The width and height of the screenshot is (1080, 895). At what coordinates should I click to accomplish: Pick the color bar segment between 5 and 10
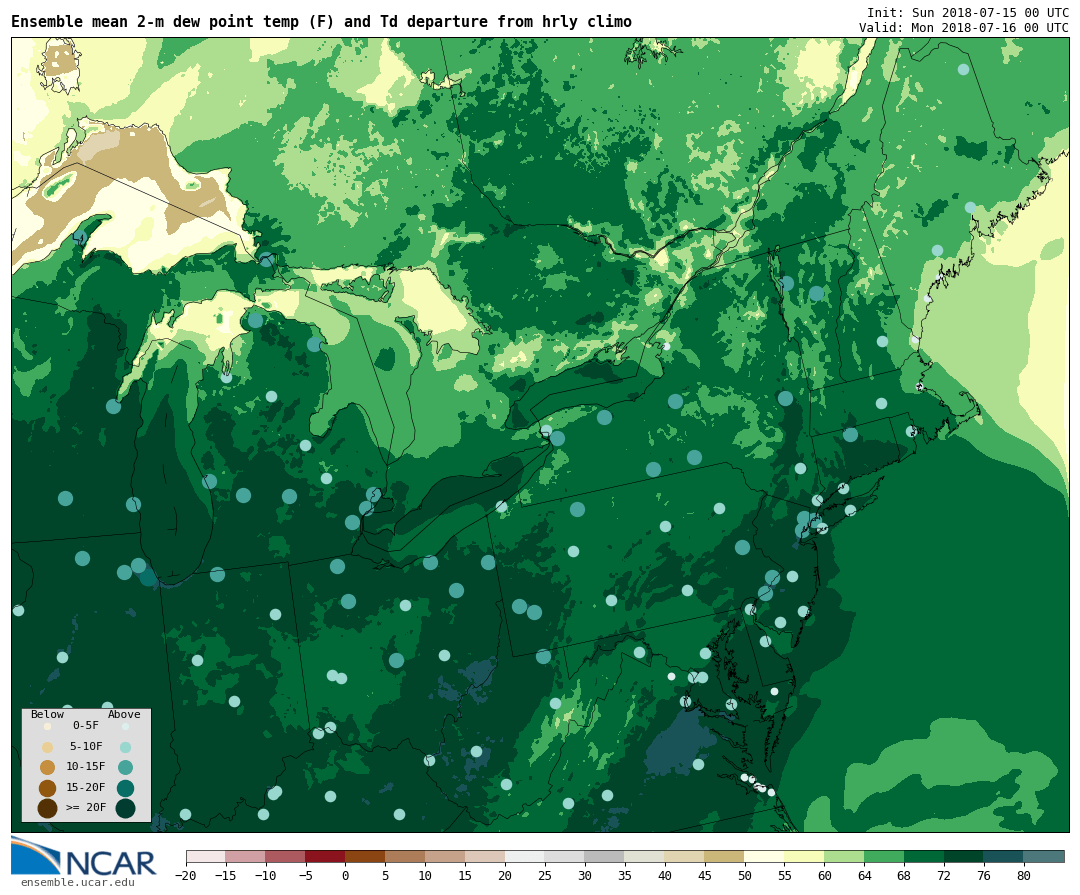point(405,856)
